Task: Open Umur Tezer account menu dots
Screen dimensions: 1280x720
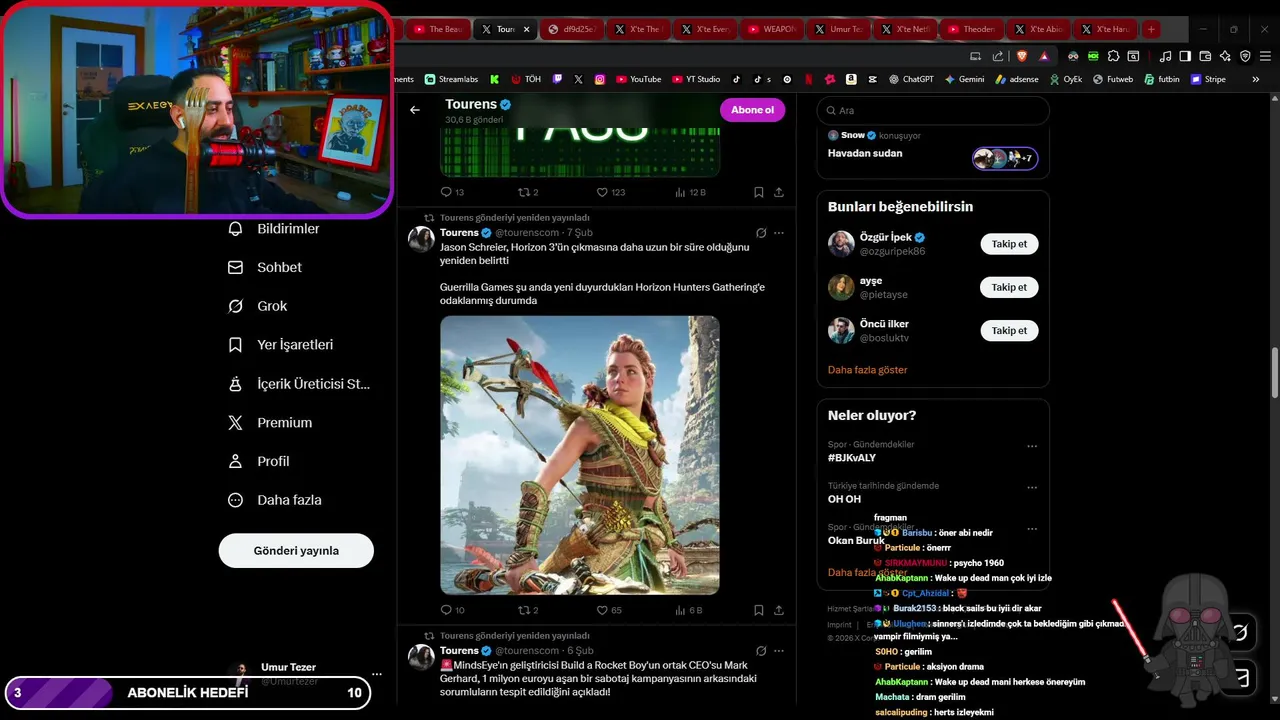Action: click(376, 674)
